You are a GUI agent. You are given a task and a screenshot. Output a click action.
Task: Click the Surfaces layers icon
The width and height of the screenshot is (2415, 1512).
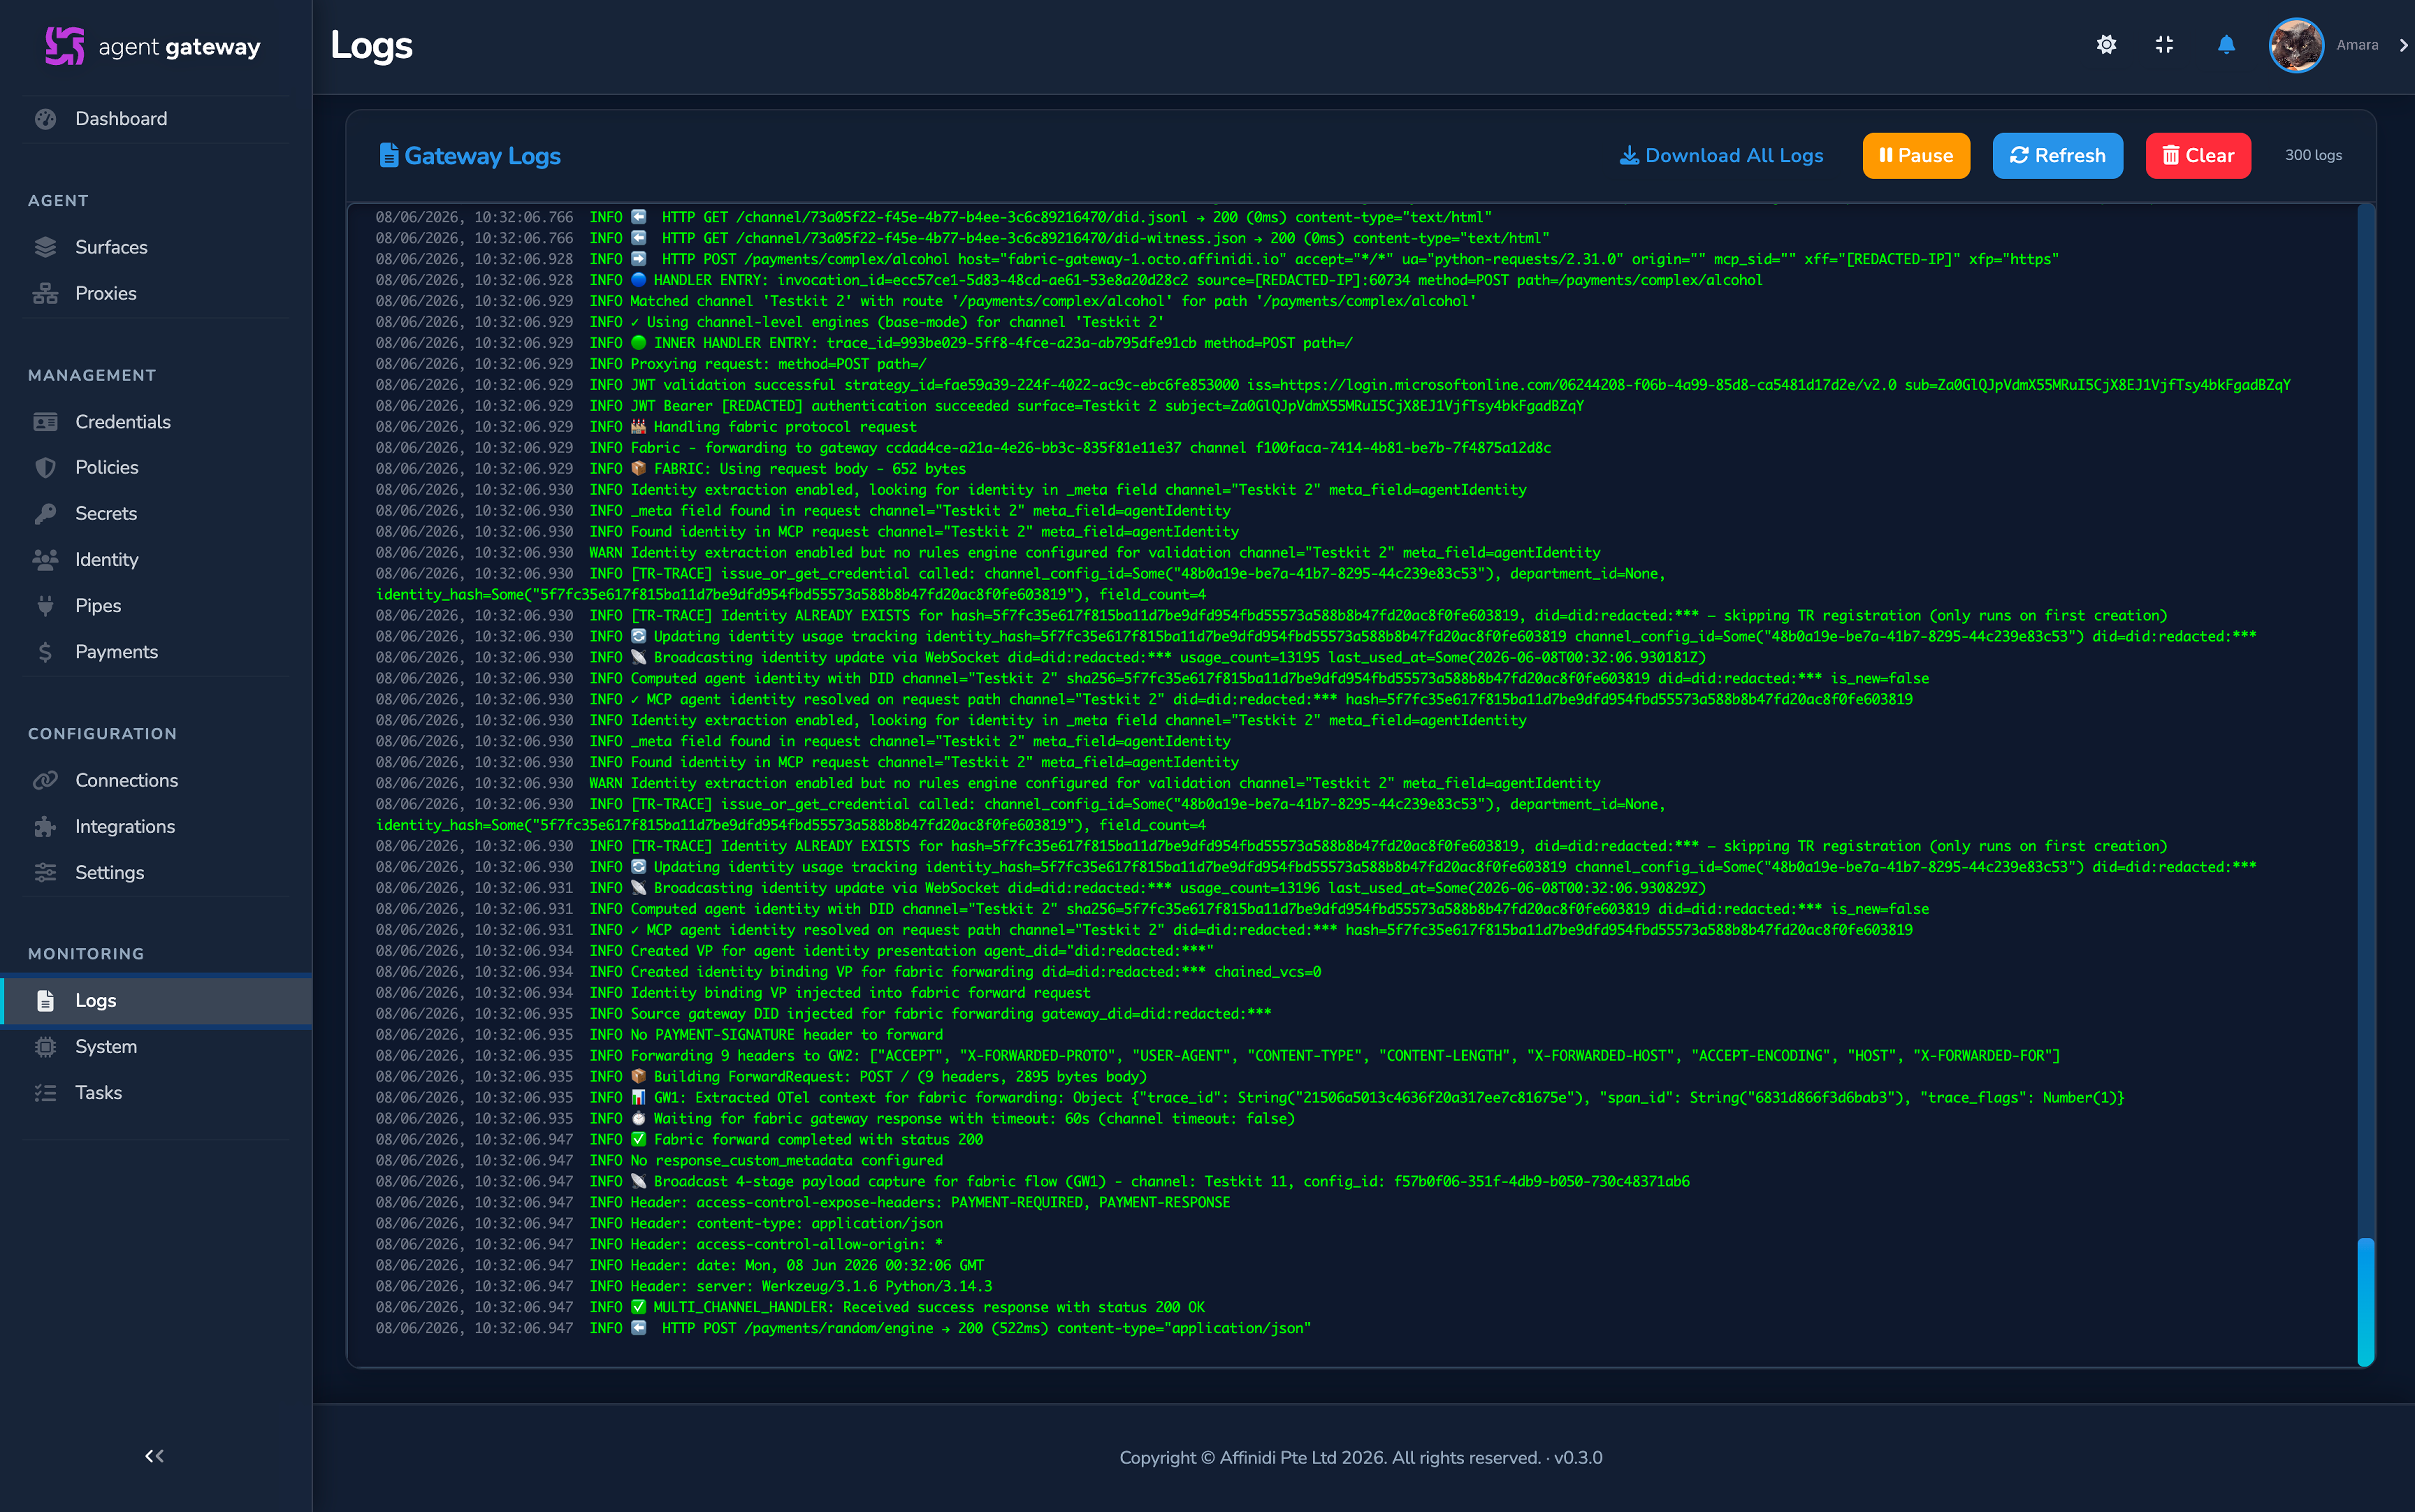[x=45, y=247]
